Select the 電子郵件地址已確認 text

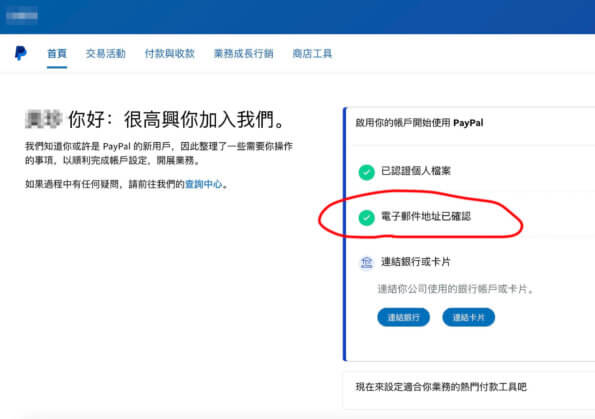coord(426,216)
